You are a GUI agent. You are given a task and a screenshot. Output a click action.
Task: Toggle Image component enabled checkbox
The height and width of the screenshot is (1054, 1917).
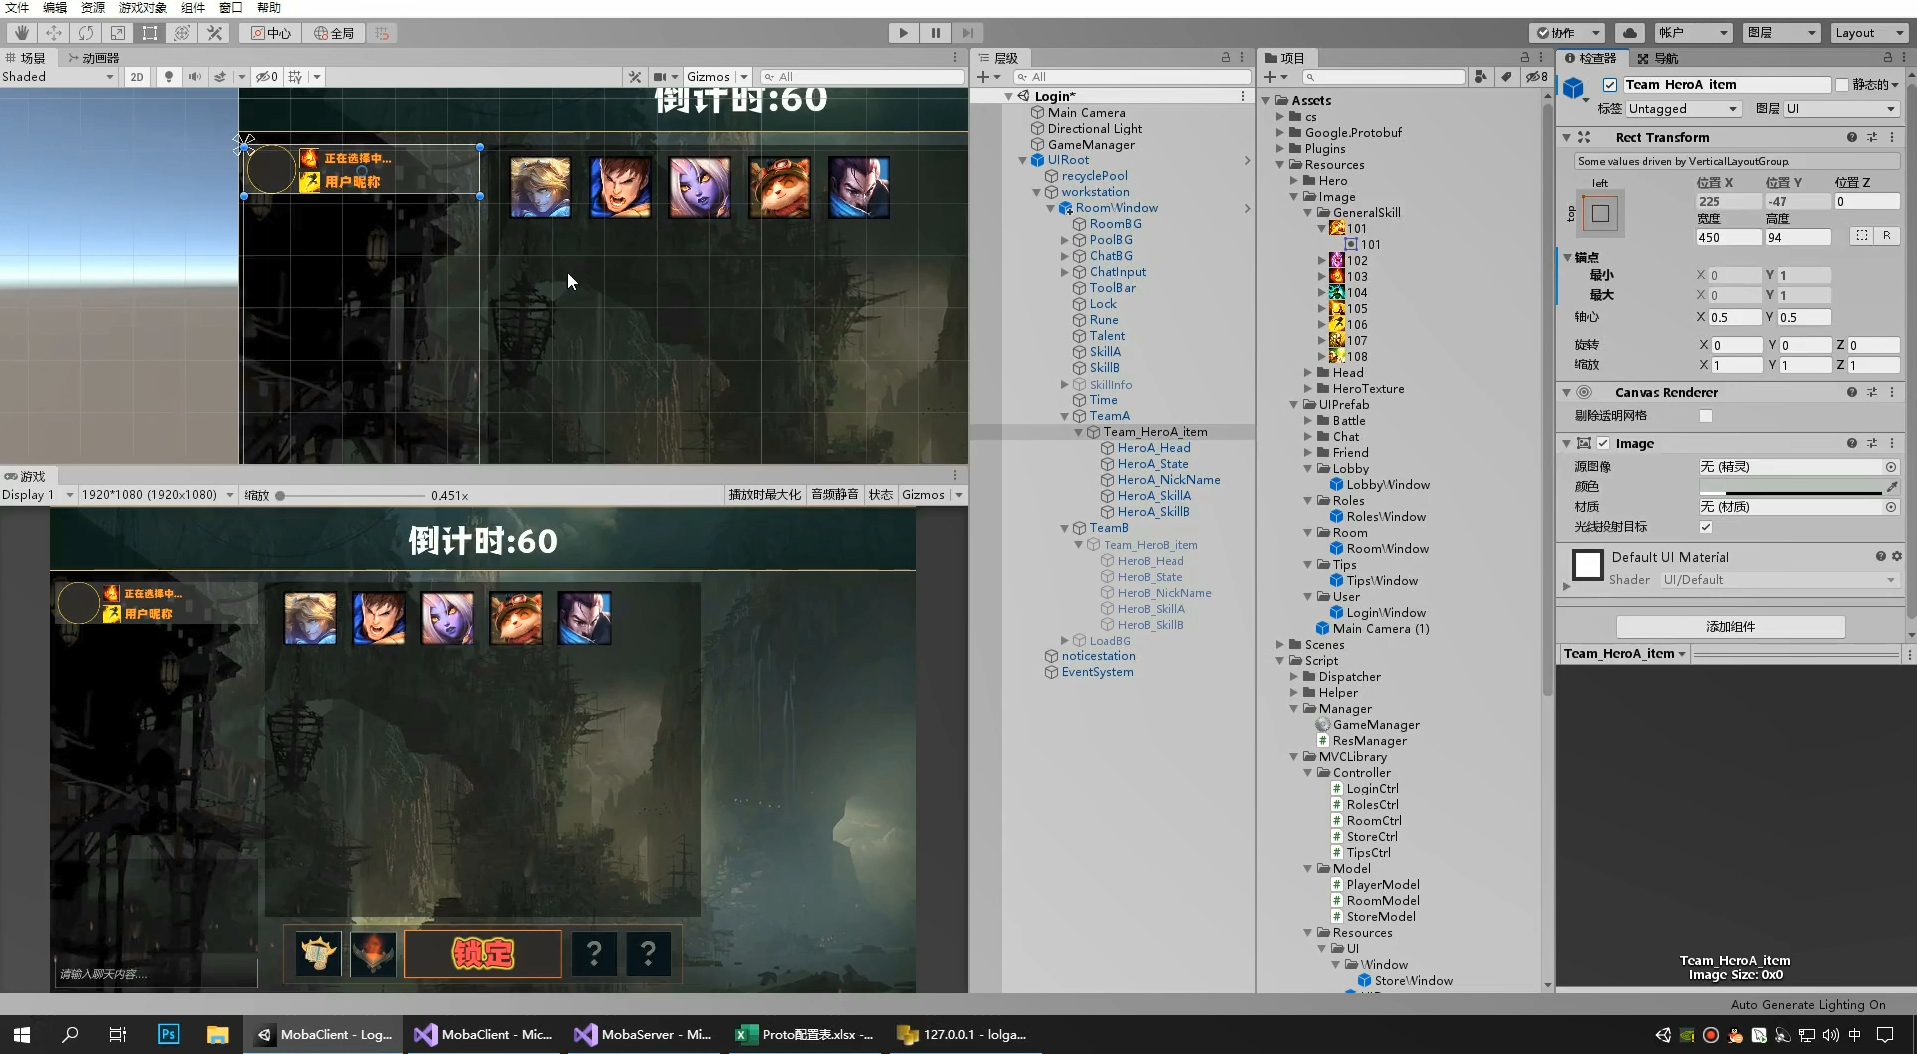pos(1603,443)
